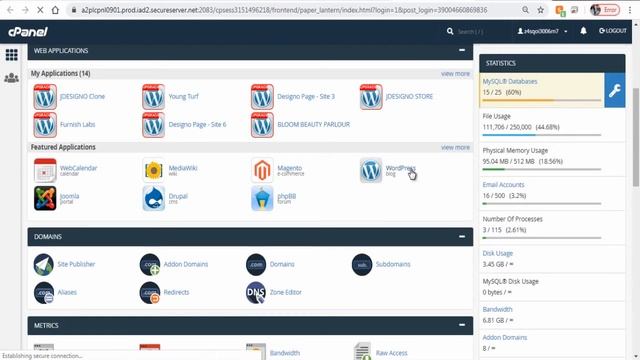
Task: Click the Number Of Processes label
Action: [512, 219]
